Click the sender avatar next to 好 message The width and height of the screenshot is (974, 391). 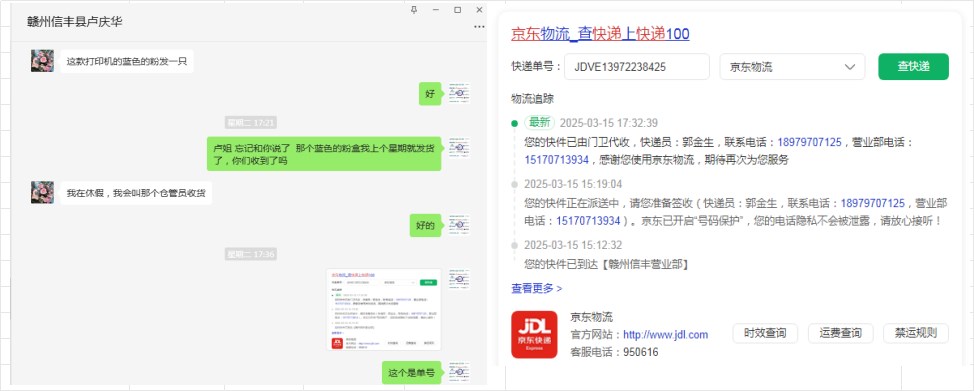[x=458, y=93]
